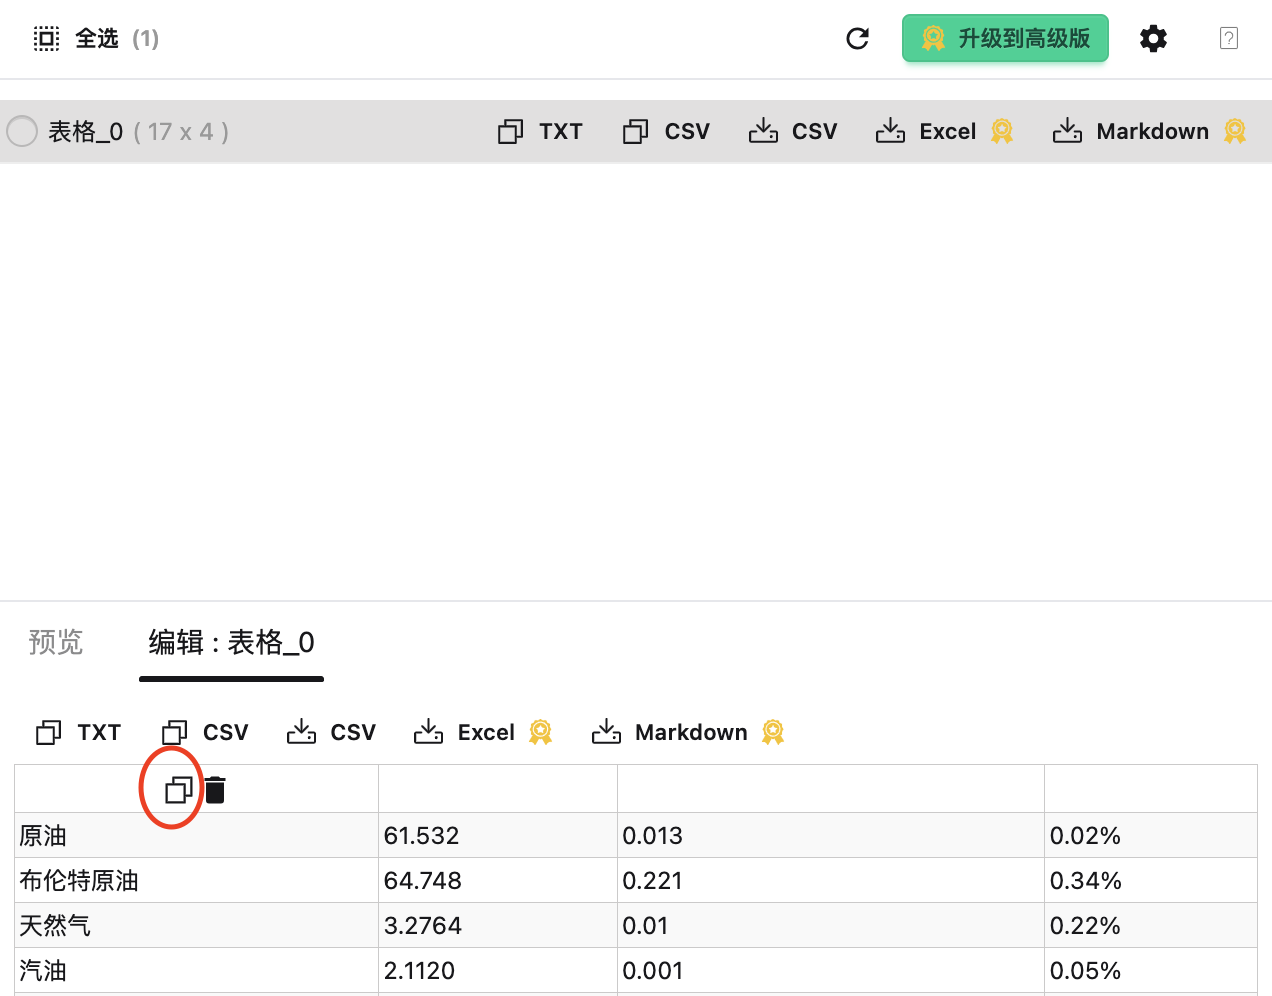The image size is (1272, 996).
Task: Click the premium badge next to list-row Markdown
Action: (x=1235, y=131)
